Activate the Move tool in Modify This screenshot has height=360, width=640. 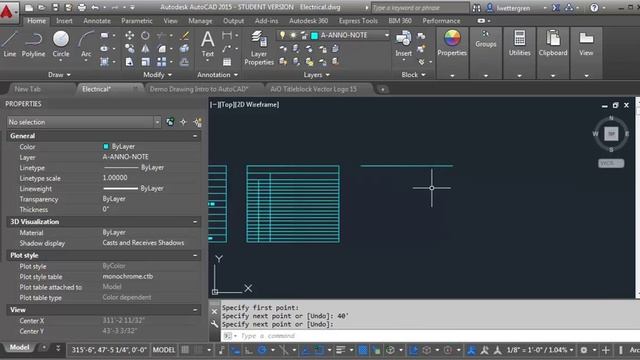click(x=130, y=36)
